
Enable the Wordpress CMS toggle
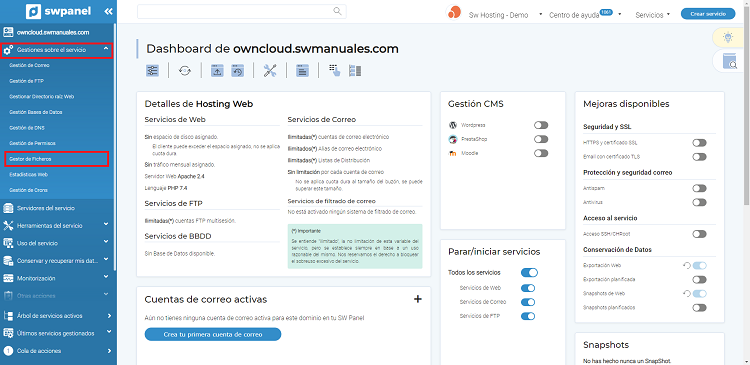point(541,125)
